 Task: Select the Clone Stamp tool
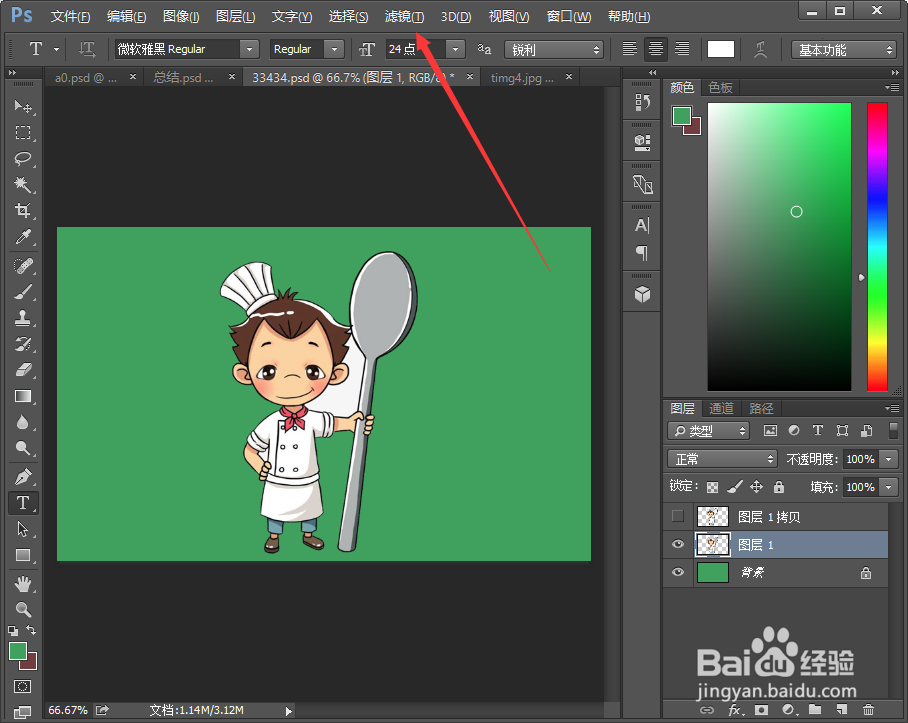click(23, 318)
